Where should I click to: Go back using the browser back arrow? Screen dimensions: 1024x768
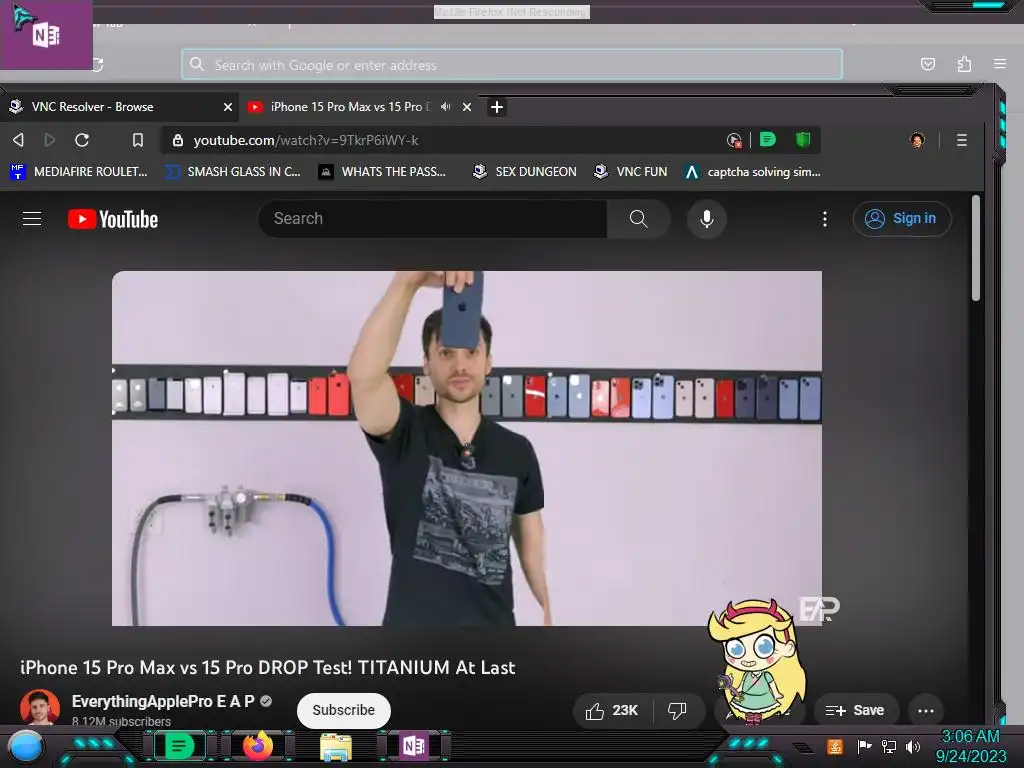point(18,140)
